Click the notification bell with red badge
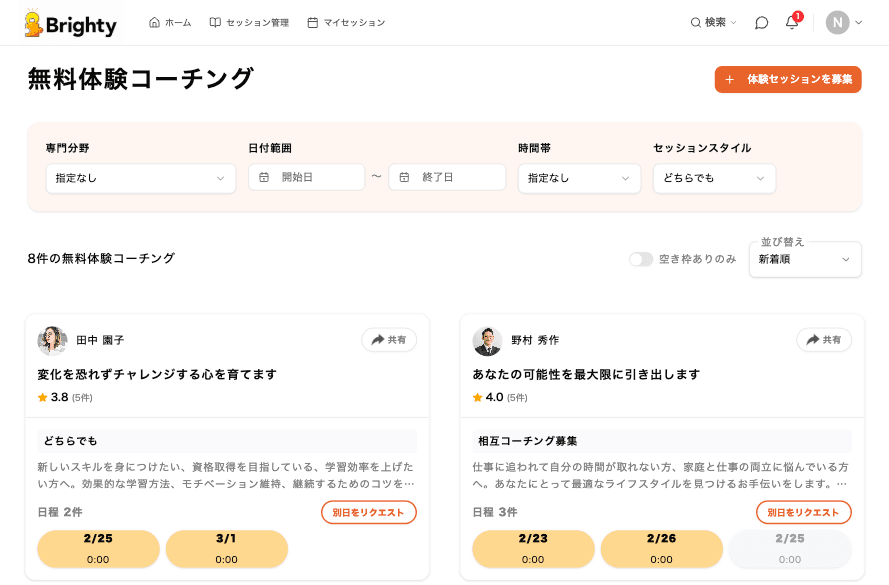The height and width of the screenshot is (585, 889). click(791, 23)
